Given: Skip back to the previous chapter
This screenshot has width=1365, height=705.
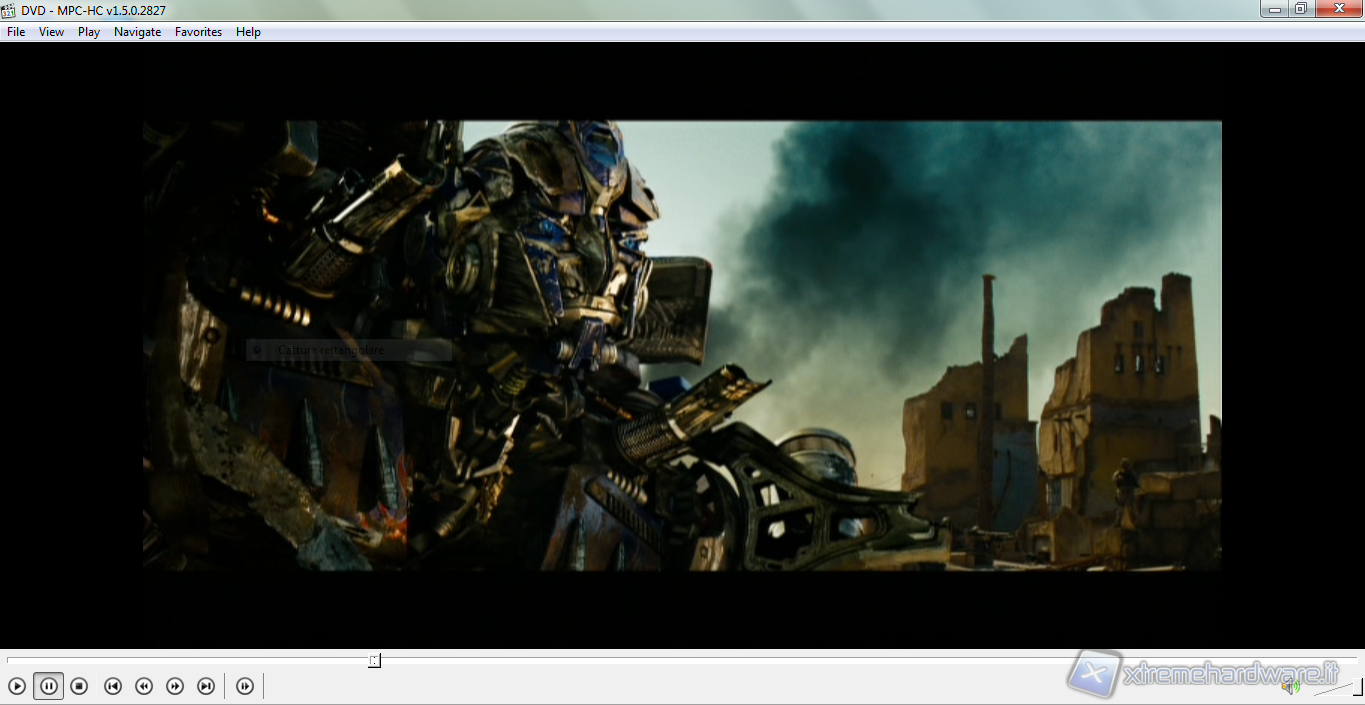Looking at the screenshot, I should tap(113, 686).
